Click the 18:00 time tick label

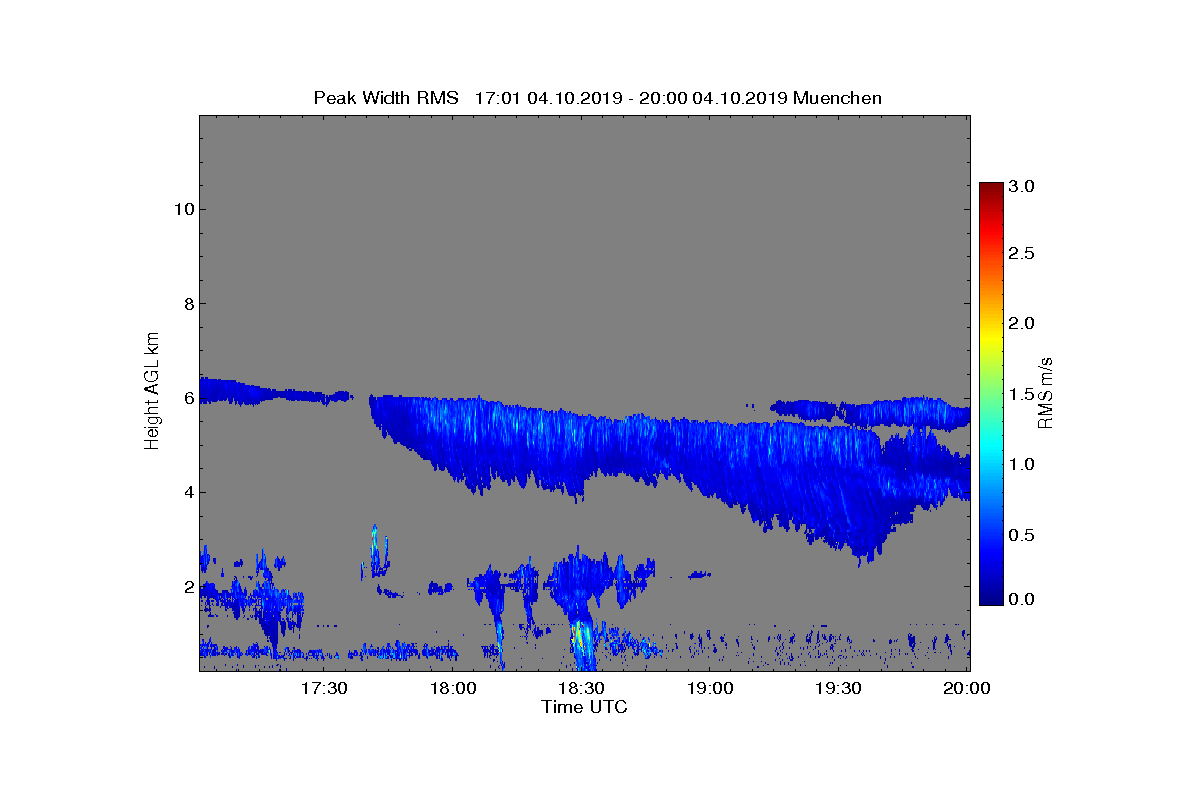[x=453, y=688]
